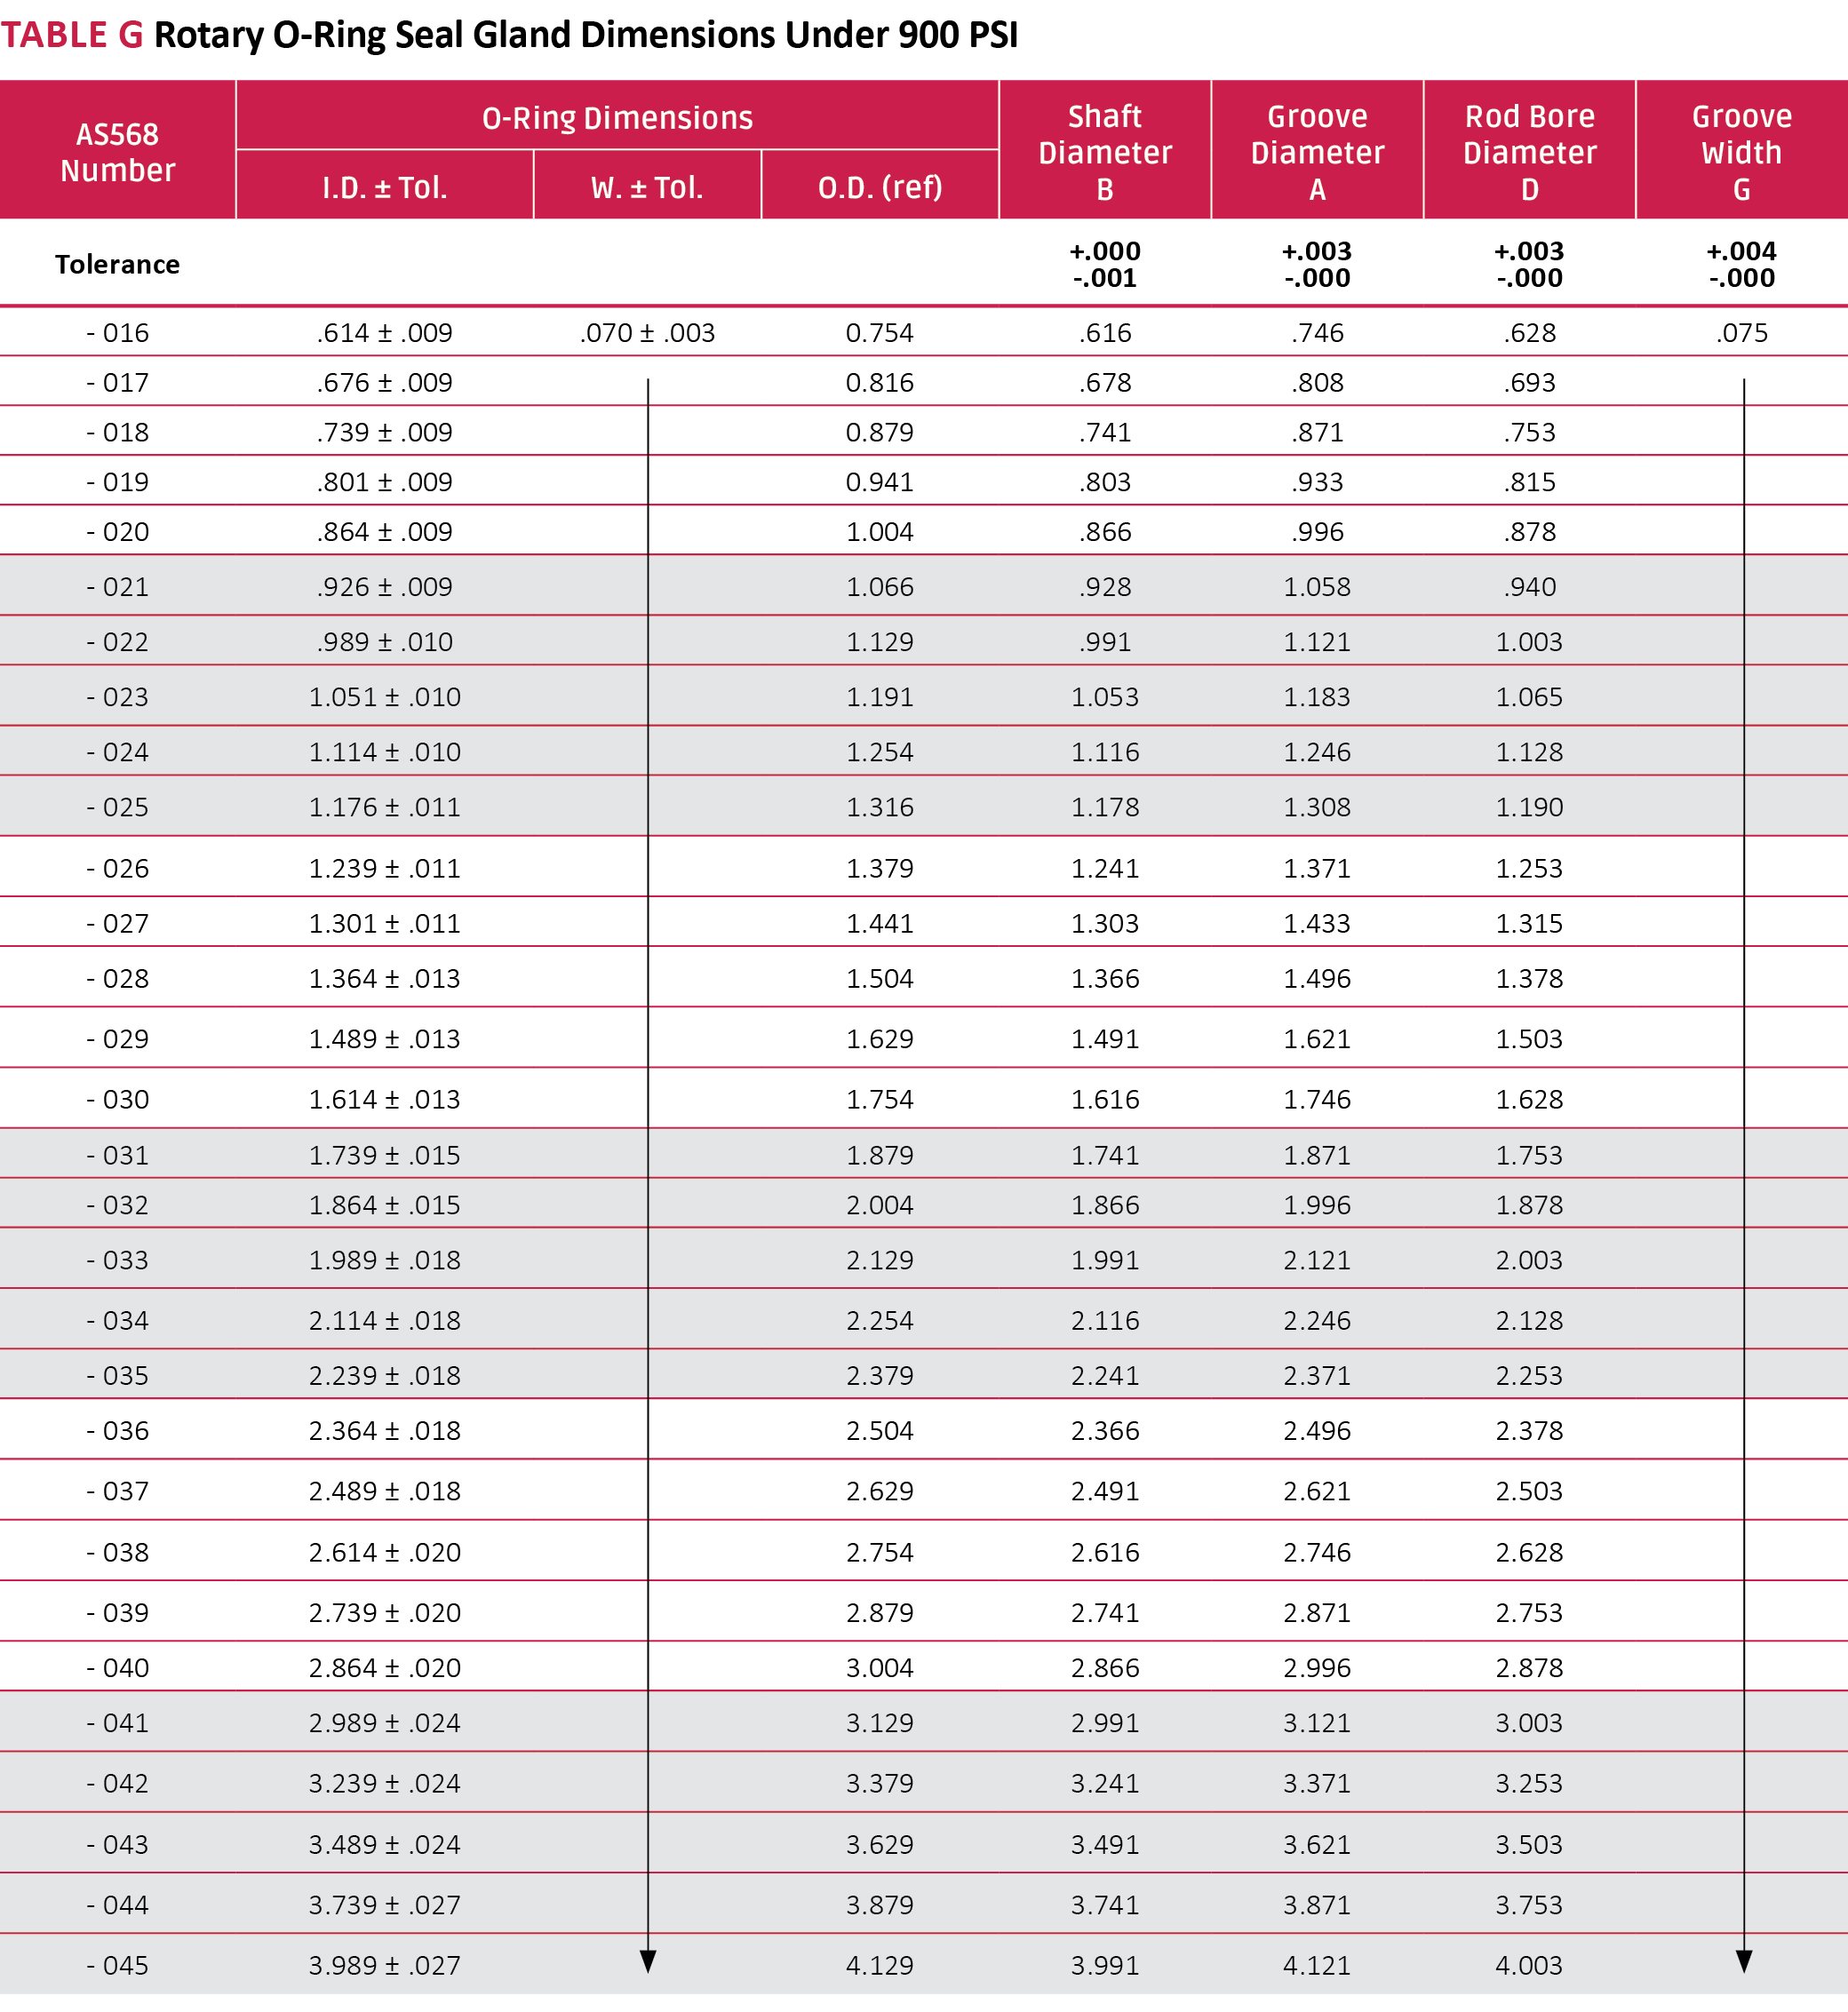Click the Shaft Diameter B header

point(1105,152)
